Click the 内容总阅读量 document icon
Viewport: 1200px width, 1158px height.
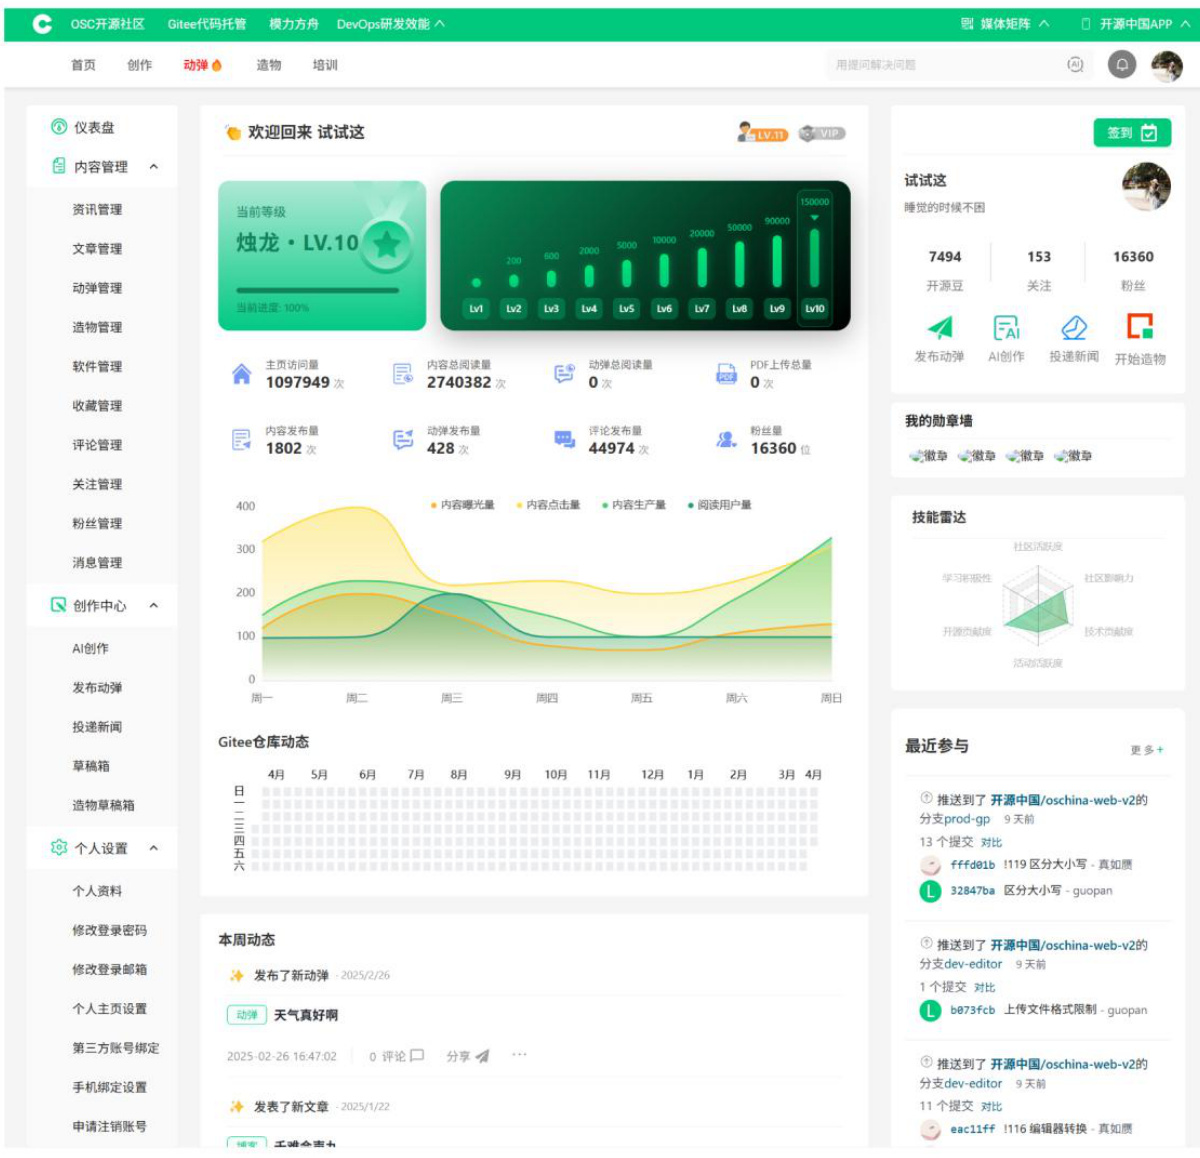point(402,374)
